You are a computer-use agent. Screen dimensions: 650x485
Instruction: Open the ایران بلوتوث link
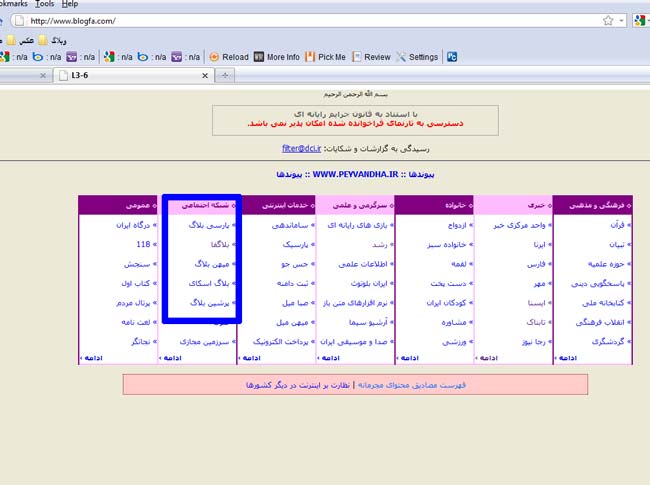pyautogui.click(x=369, y=284)
